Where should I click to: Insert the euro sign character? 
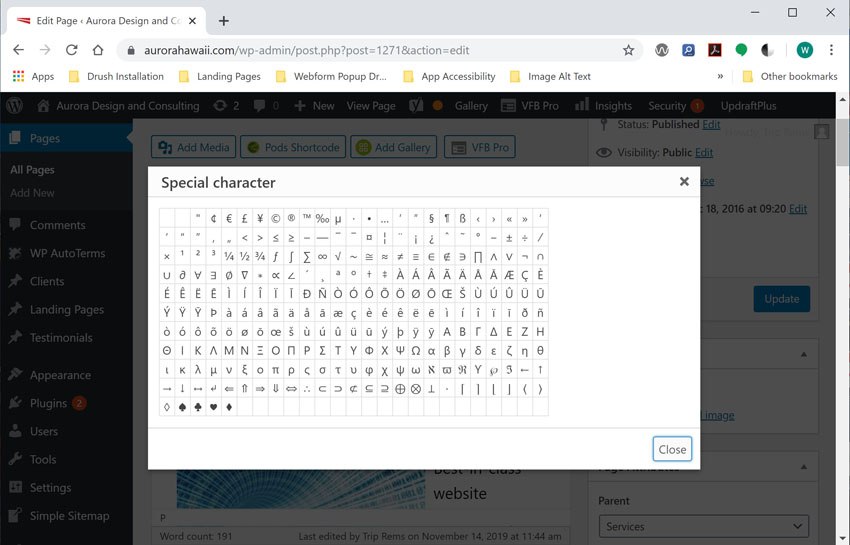(229, 219)
